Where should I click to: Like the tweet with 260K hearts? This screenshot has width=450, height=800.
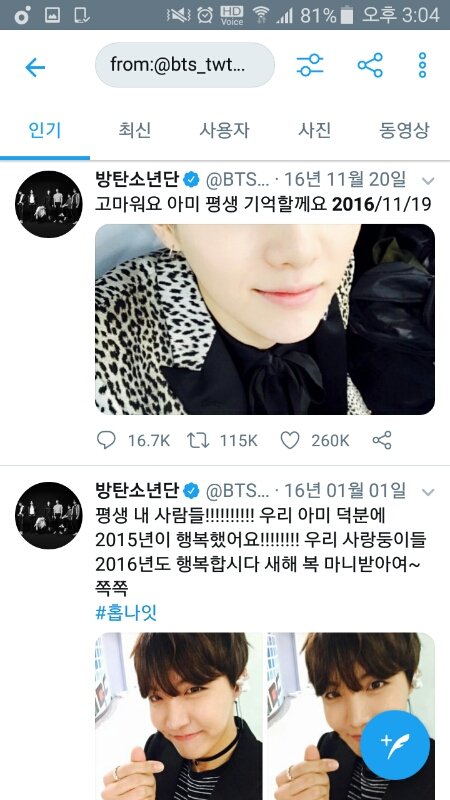pos(290,440)
